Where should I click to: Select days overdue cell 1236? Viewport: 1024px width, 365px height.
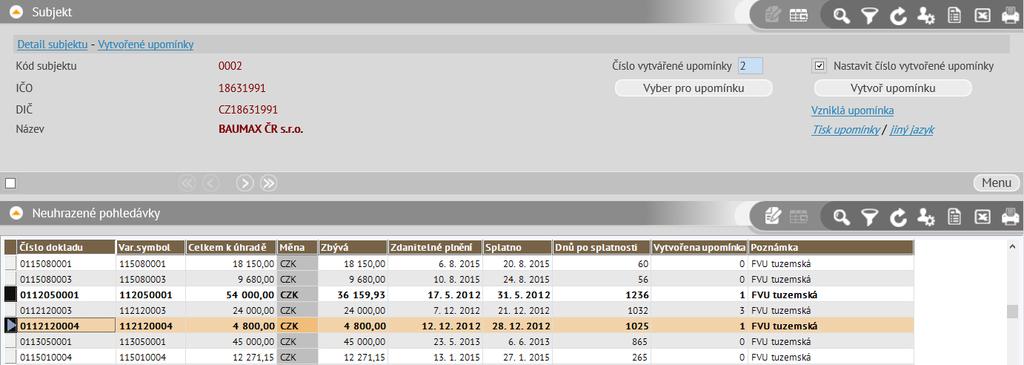click(x=601, y=294)
